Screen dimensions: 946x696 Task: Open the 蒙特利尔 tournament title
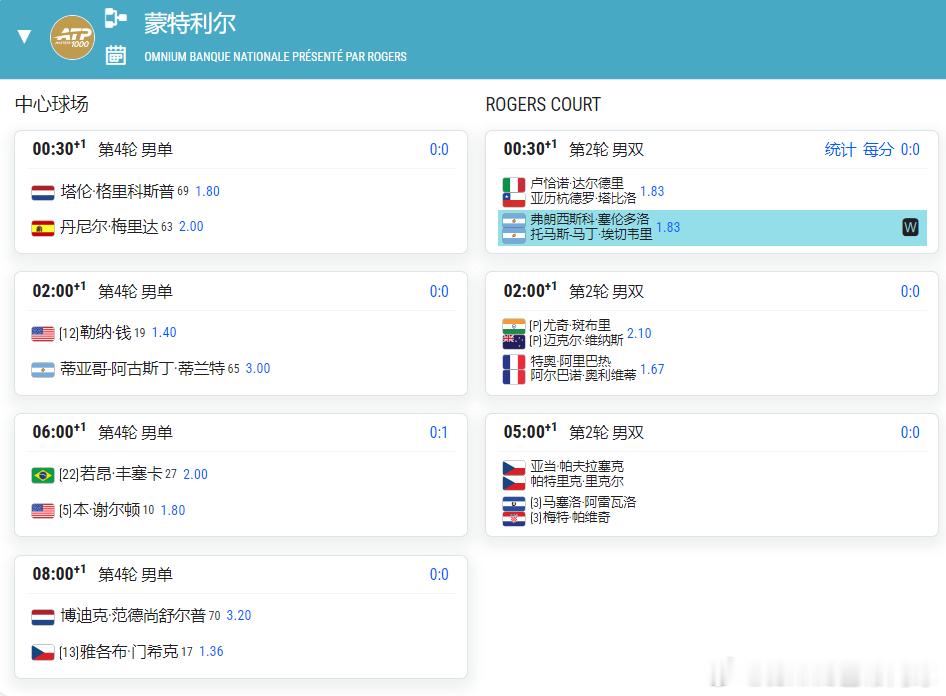click(x=189, y=24)
